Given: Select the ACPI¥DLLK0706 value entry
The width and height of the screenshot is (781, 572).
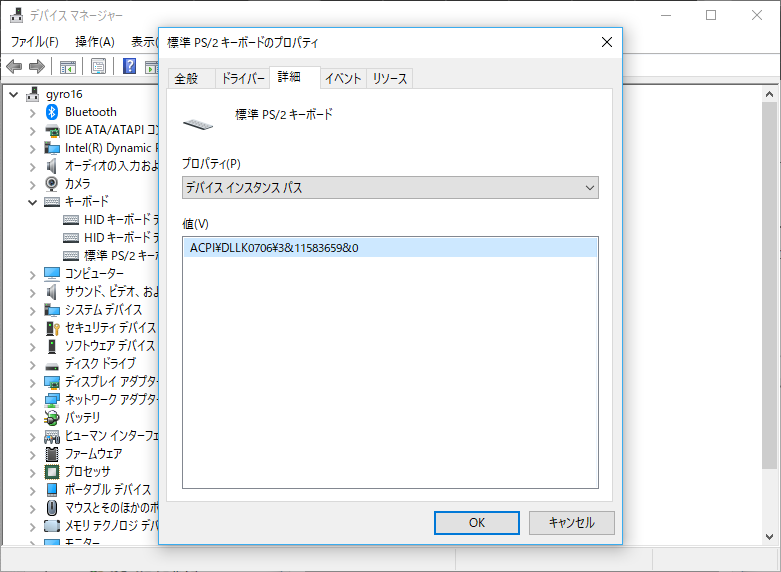Looking at the screenshot, I should coord(390,248).
